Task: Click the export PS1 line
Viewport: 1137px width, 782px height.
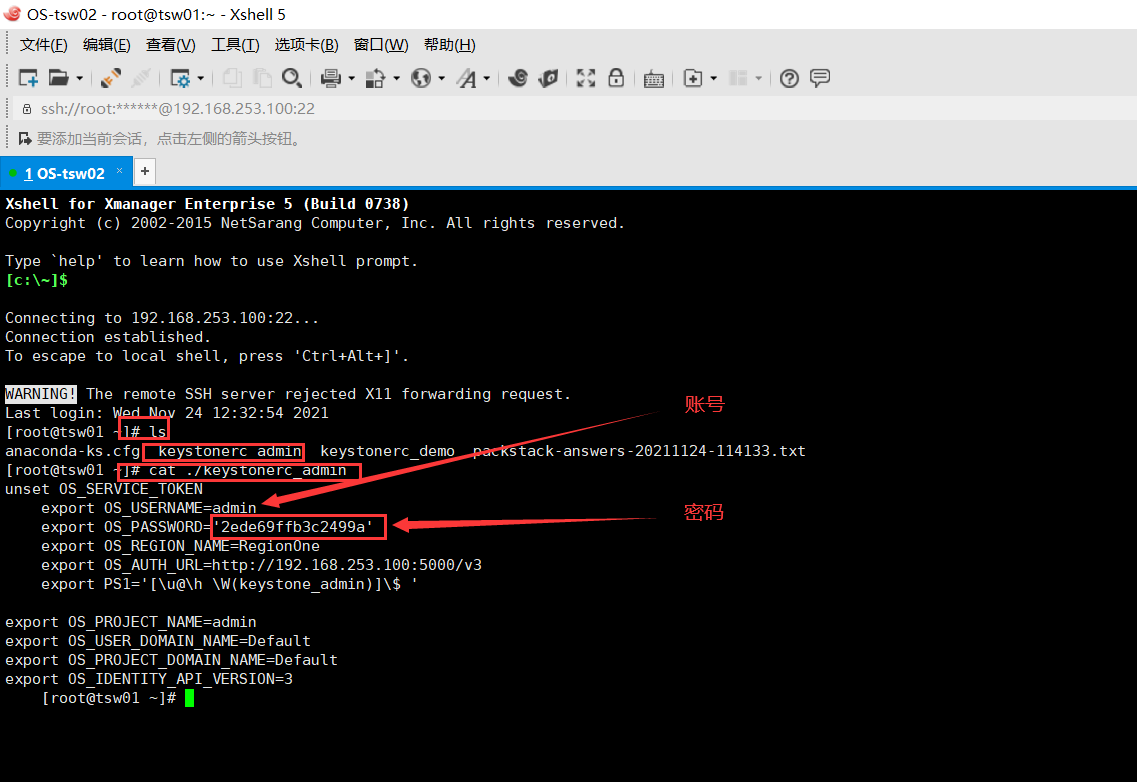Action: click(x=229, y=584)
